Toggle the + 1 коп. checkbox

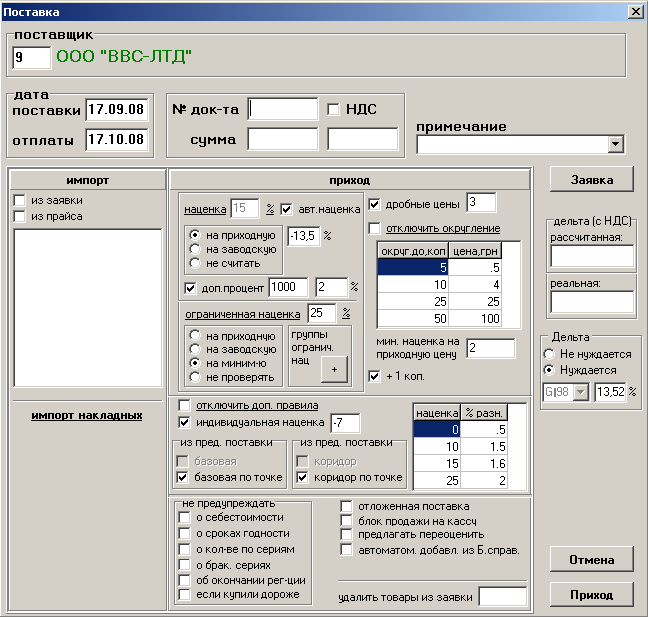point(374,376)
